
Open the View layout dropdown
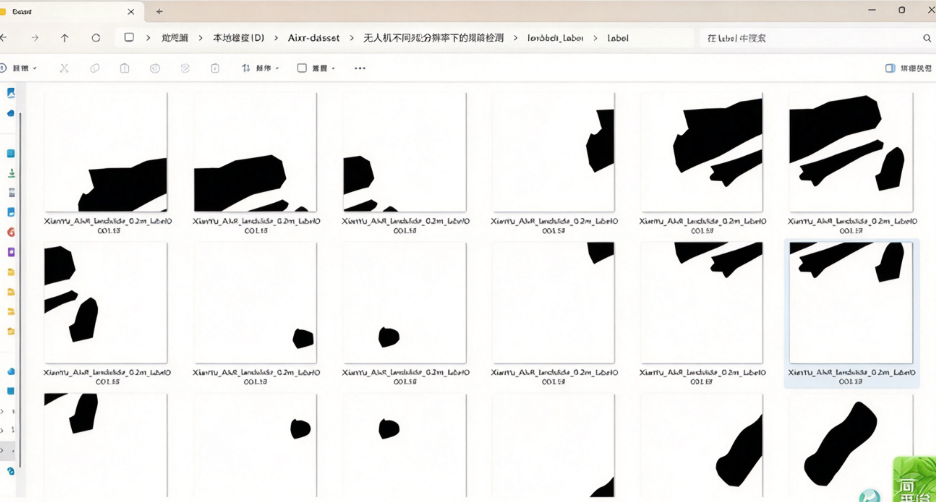click(316, 68)
